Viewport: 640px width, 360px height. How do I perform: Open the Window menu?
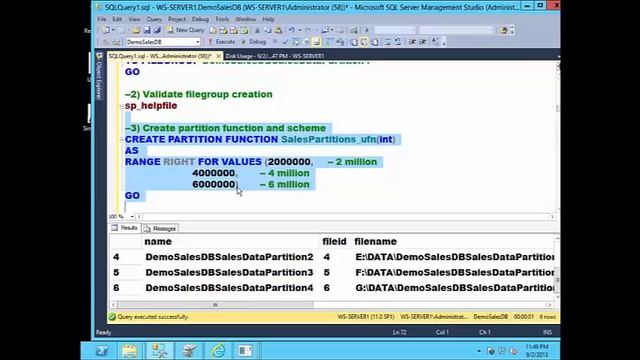[245, 19]
